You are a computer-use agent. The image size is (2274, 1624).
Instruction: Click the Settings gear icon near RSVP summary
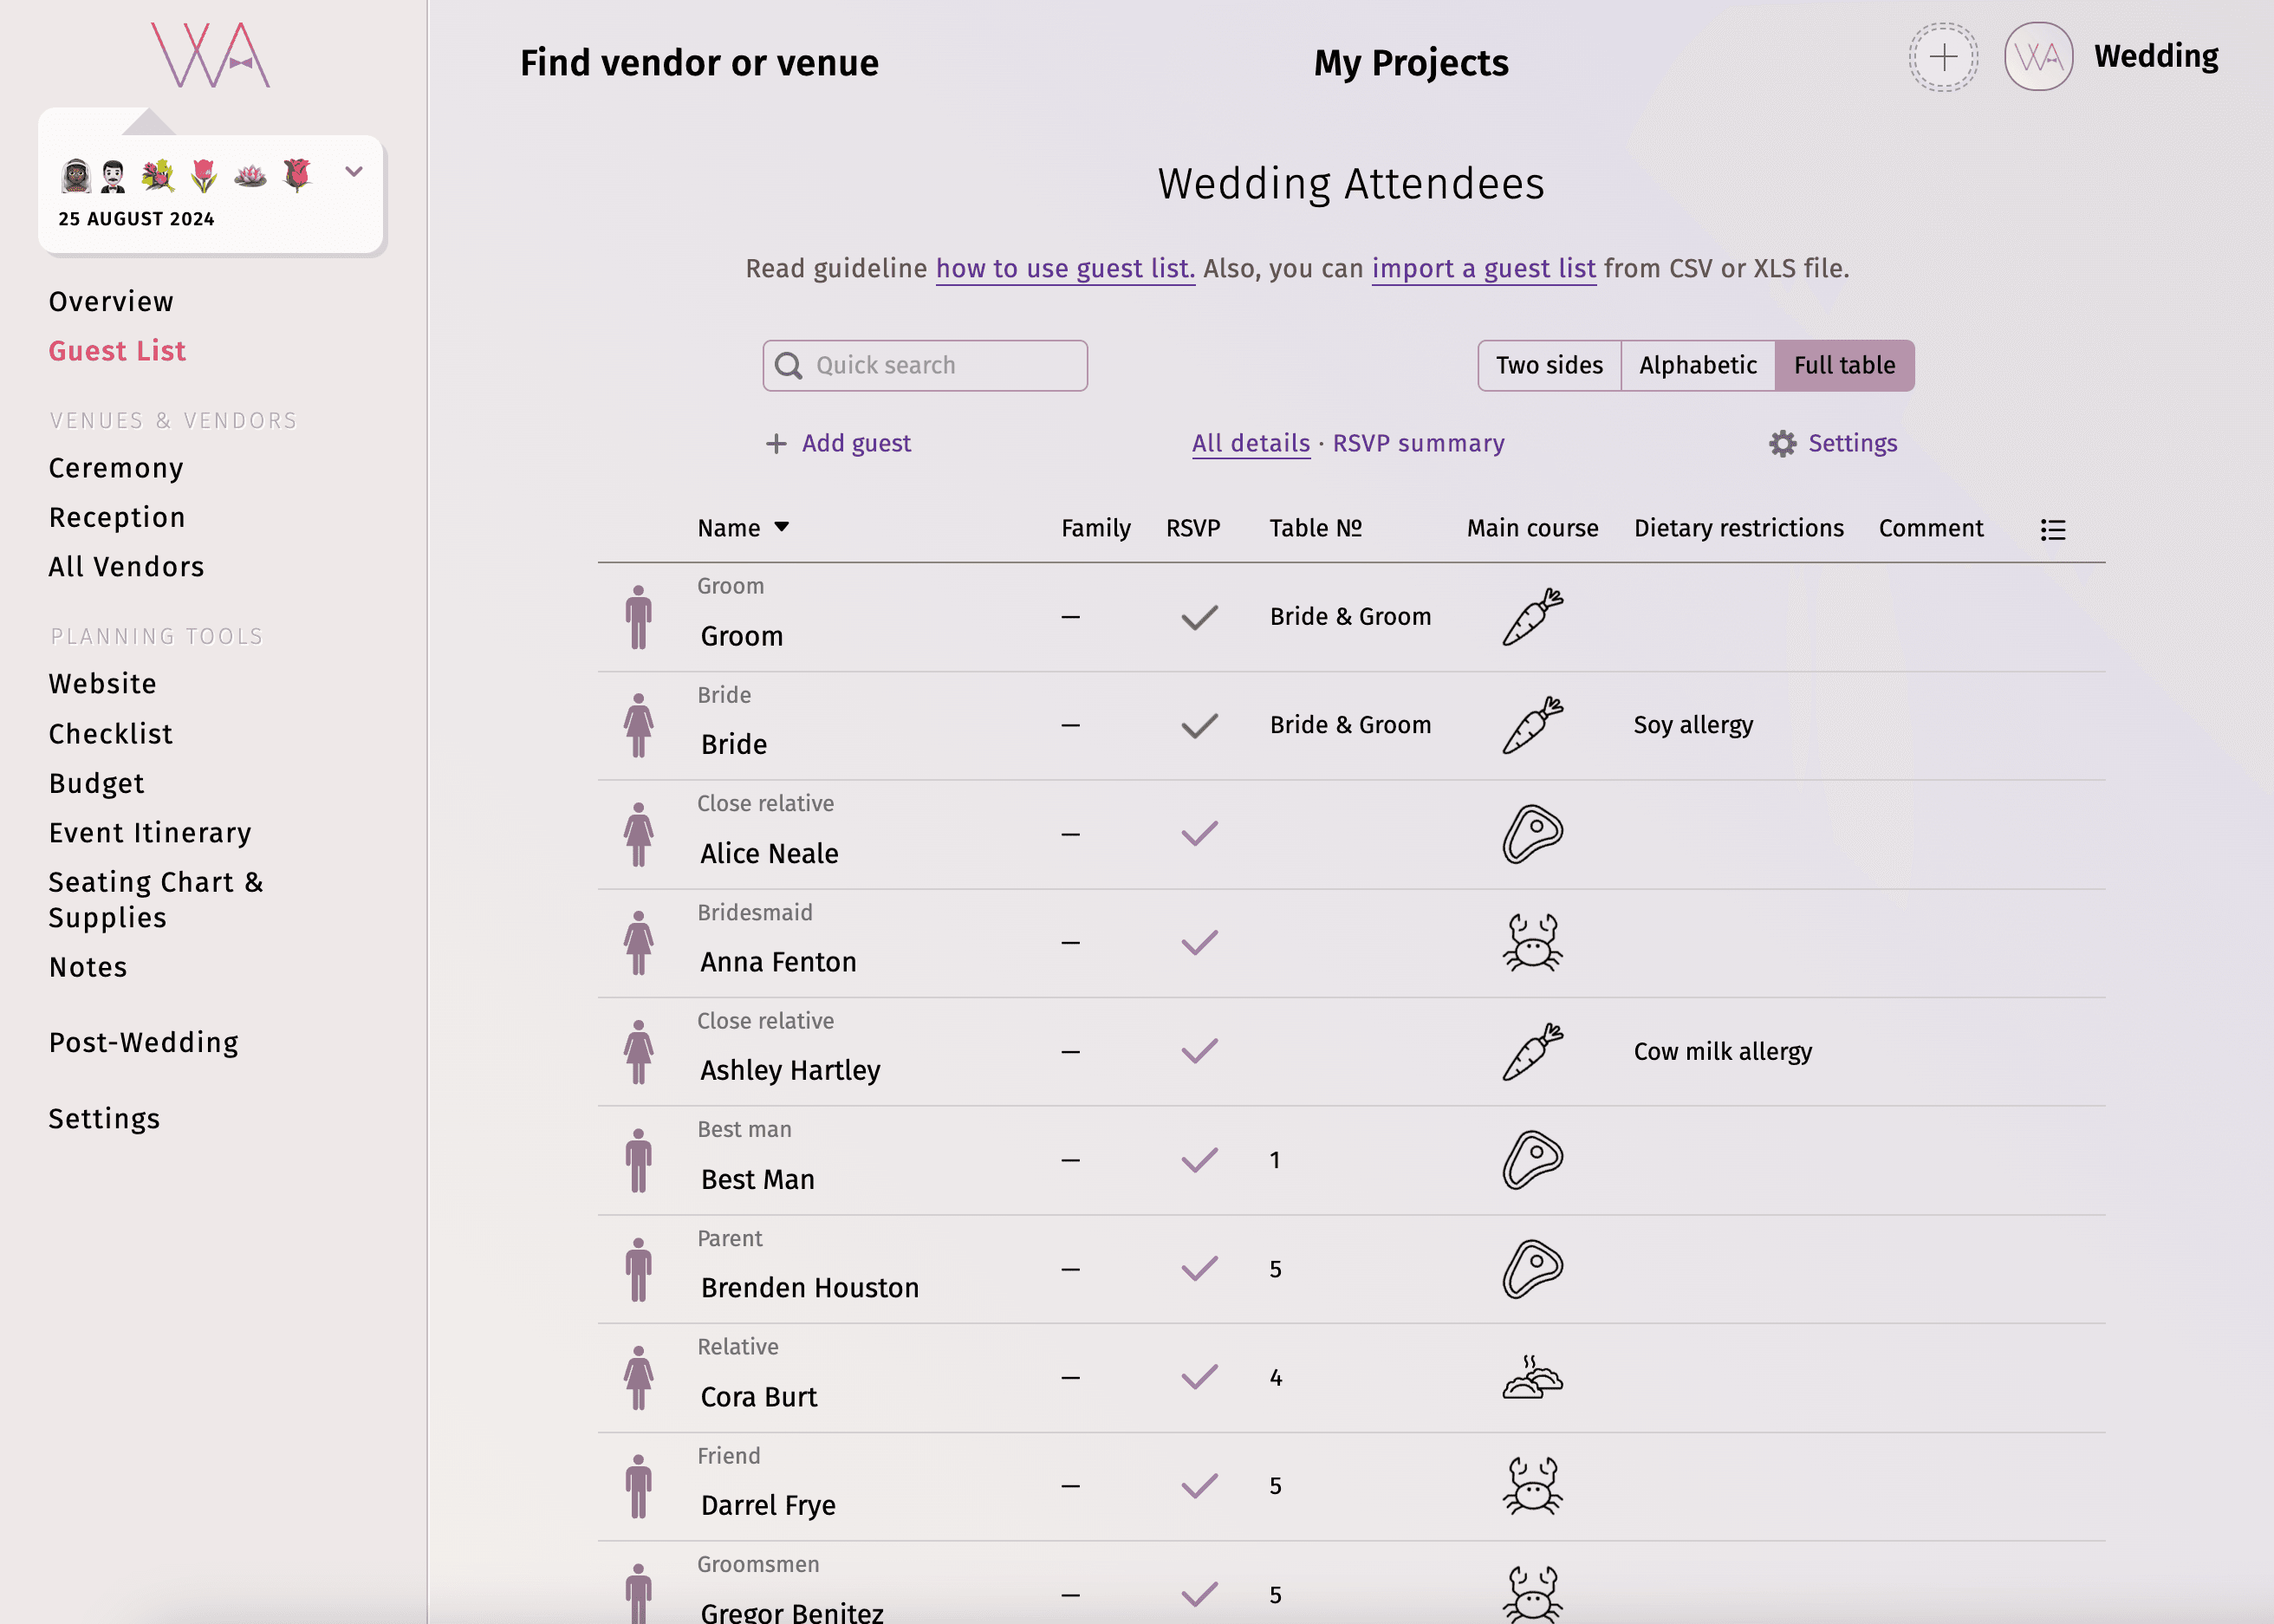click(x=1780, y=445)
